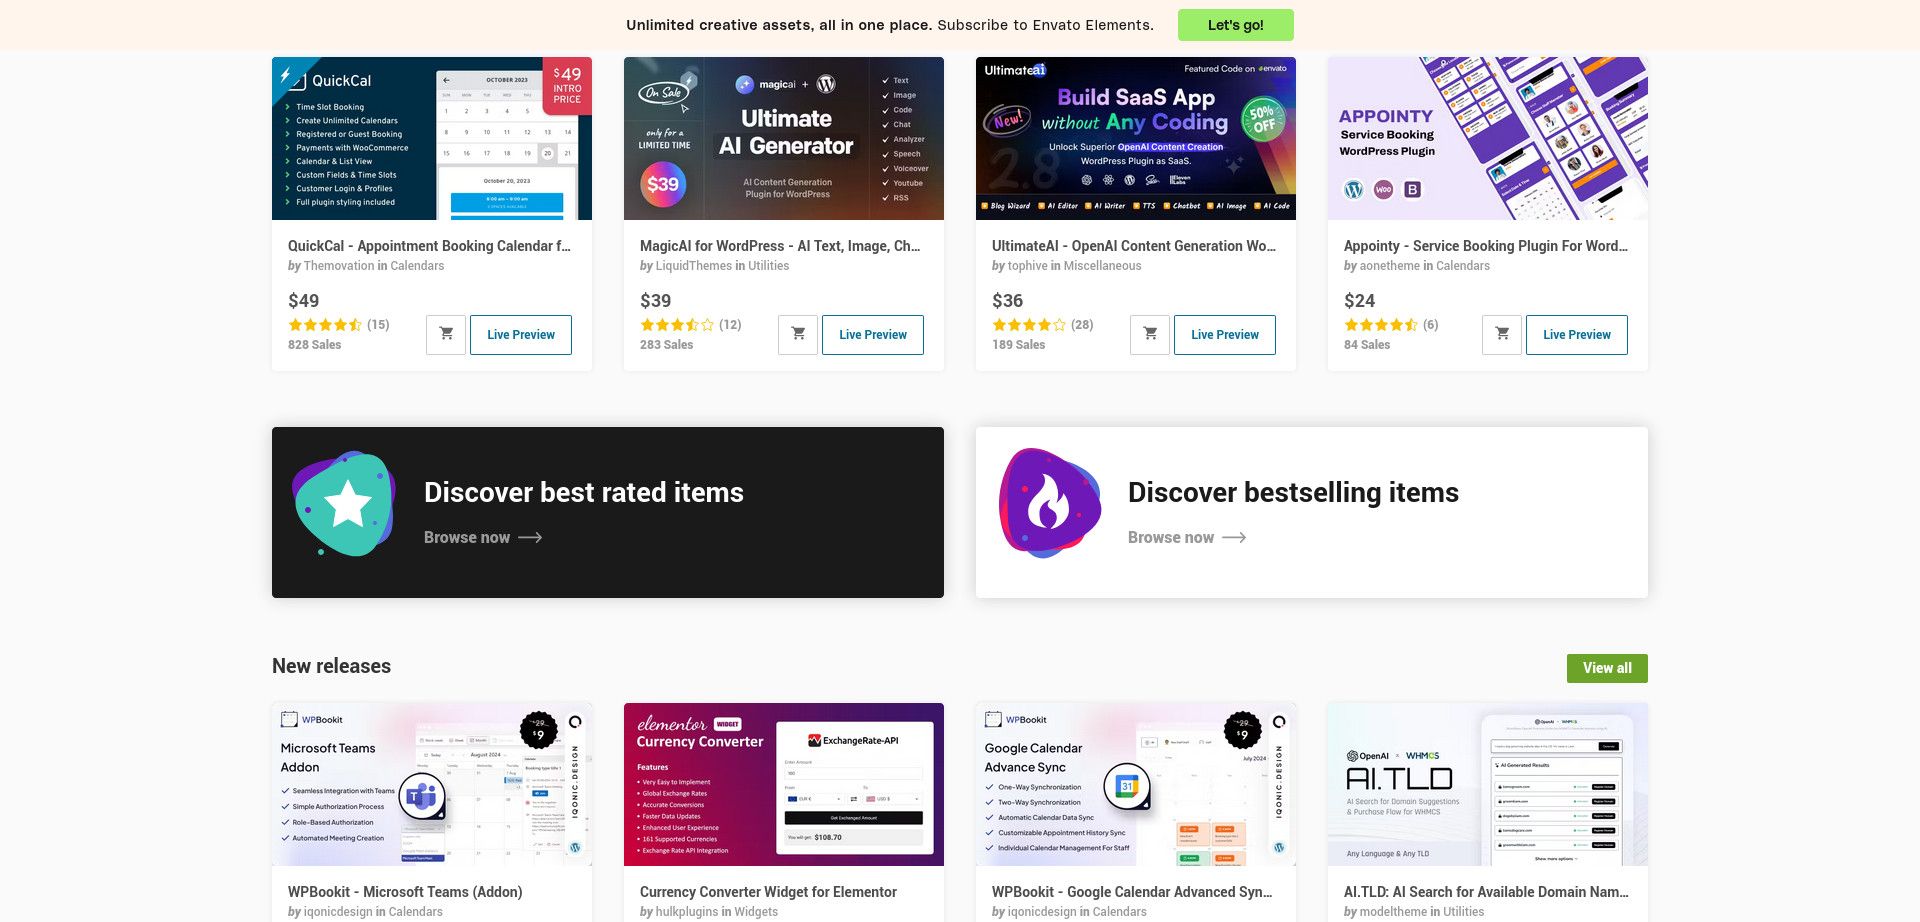Click arrow next to Browse now under bestselling

[1235, 538]
